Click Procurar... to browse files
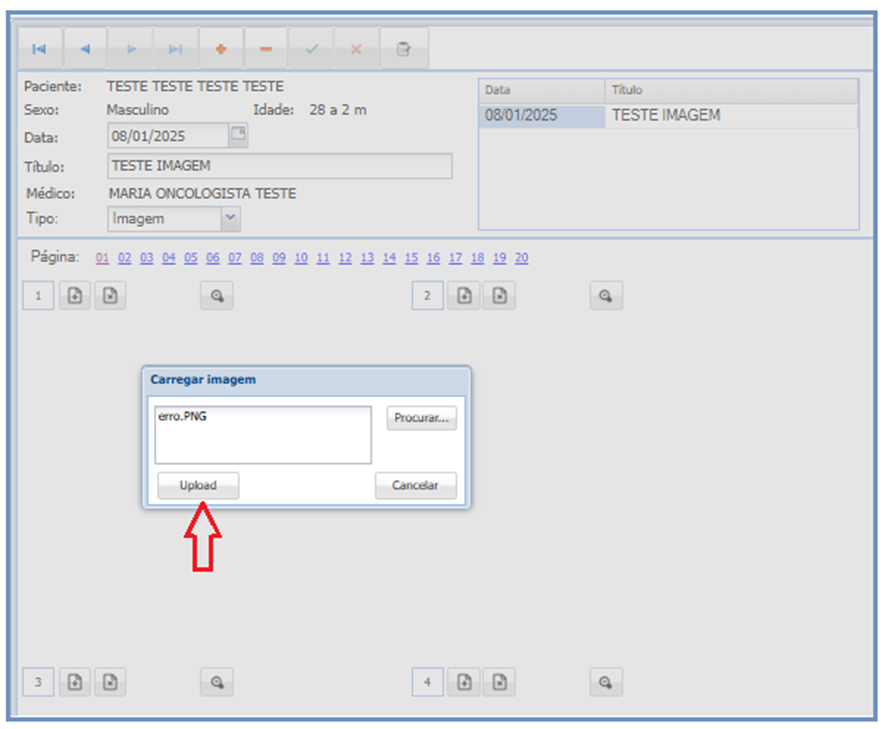Screen dimensions: 885x729 point(422,418)
